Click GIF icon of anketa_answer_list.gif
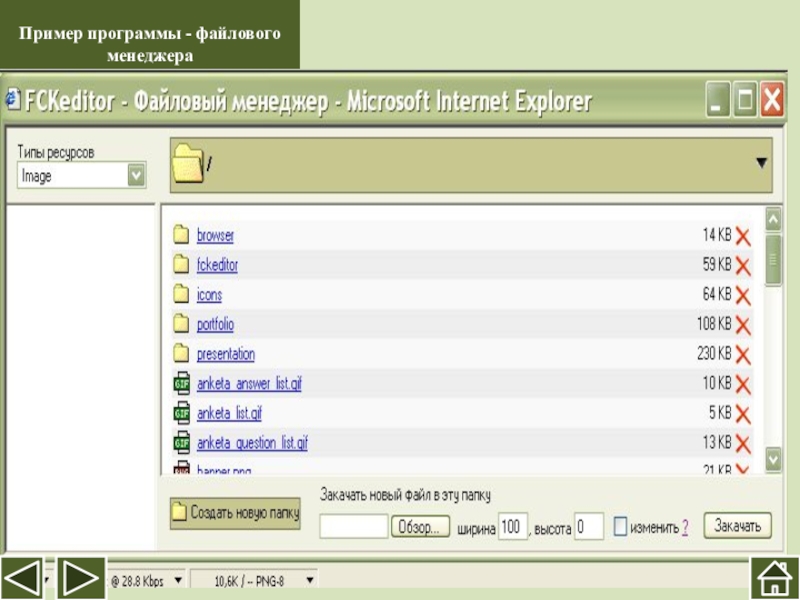 (182, 383)
